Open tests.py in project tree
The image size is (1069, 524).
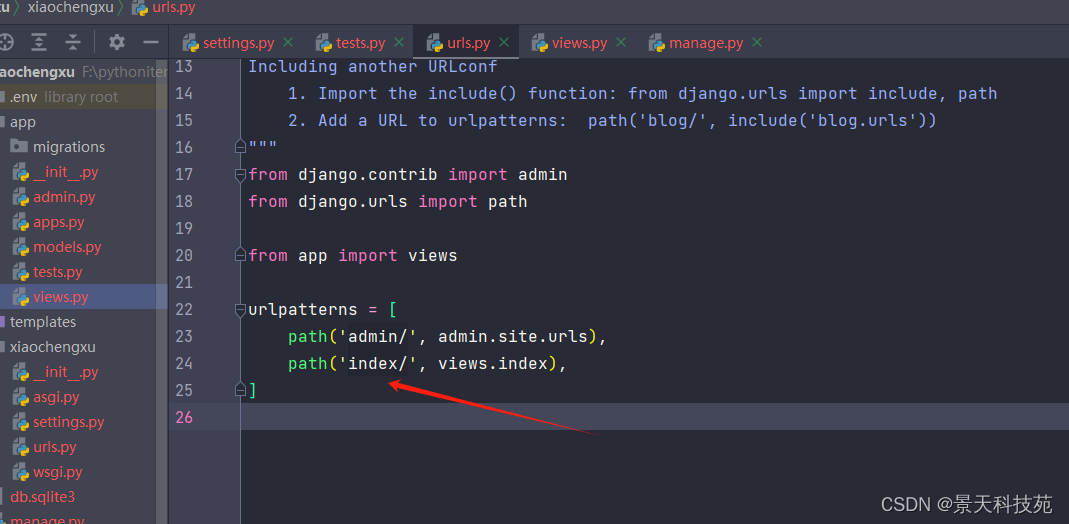(57, 272)
